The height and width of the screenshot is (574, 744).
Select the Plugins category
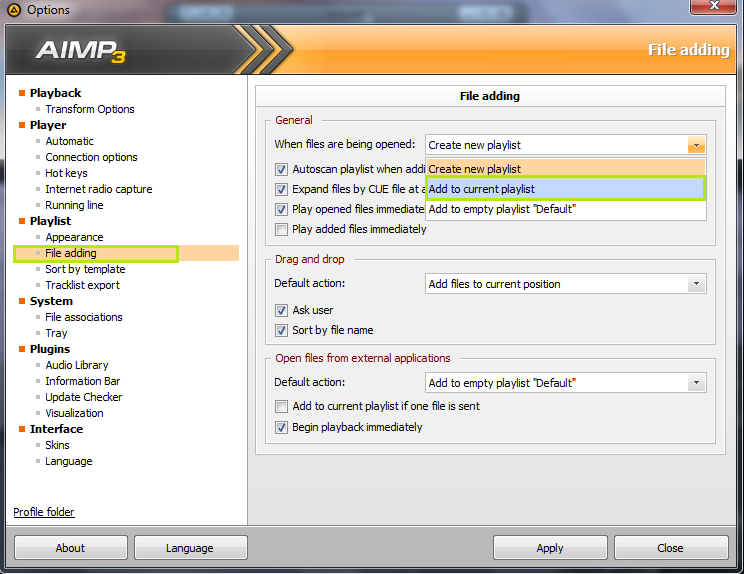[50, 349]
